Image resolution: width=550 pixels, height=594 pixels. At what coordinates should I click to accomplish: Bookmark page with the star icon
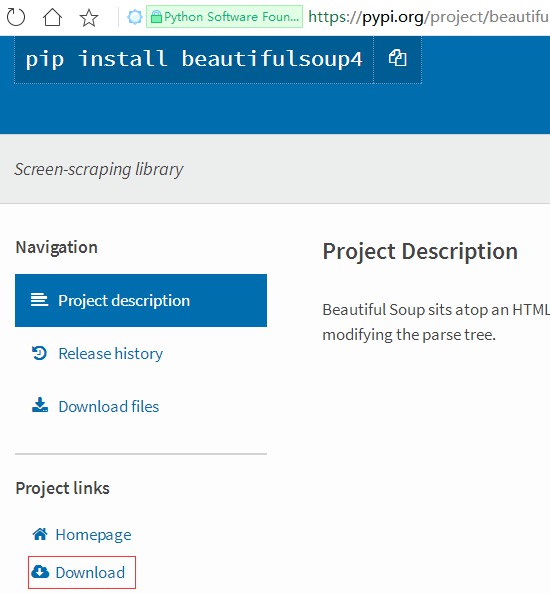89,17
